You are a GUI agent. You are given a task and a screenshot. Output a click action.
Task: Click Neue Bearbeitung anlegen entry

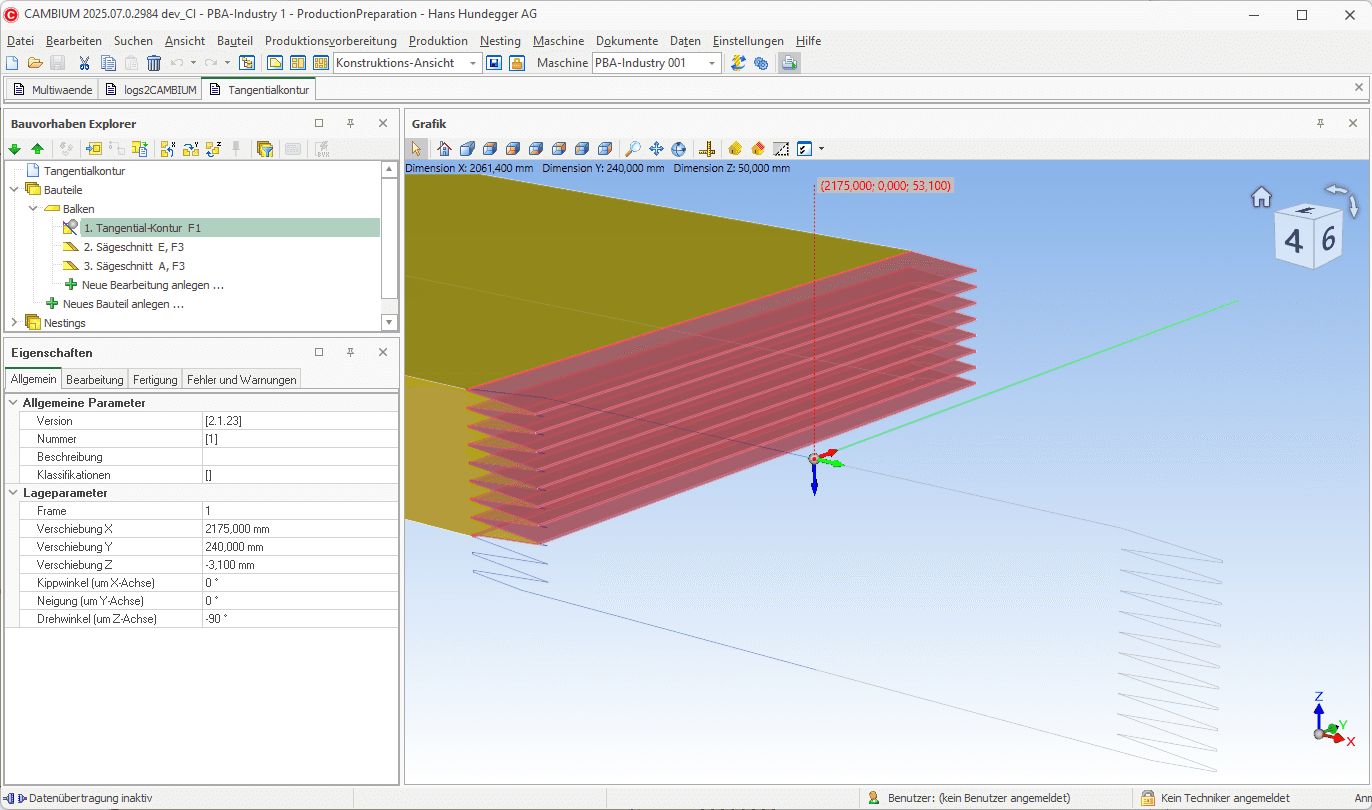(152, 285)
